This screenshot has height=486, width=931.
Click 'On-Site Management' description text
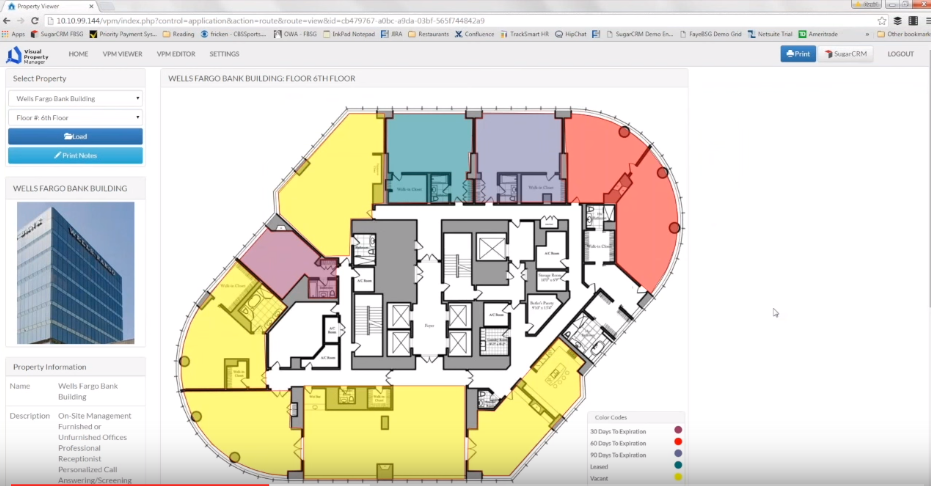[x=94, y=415]
